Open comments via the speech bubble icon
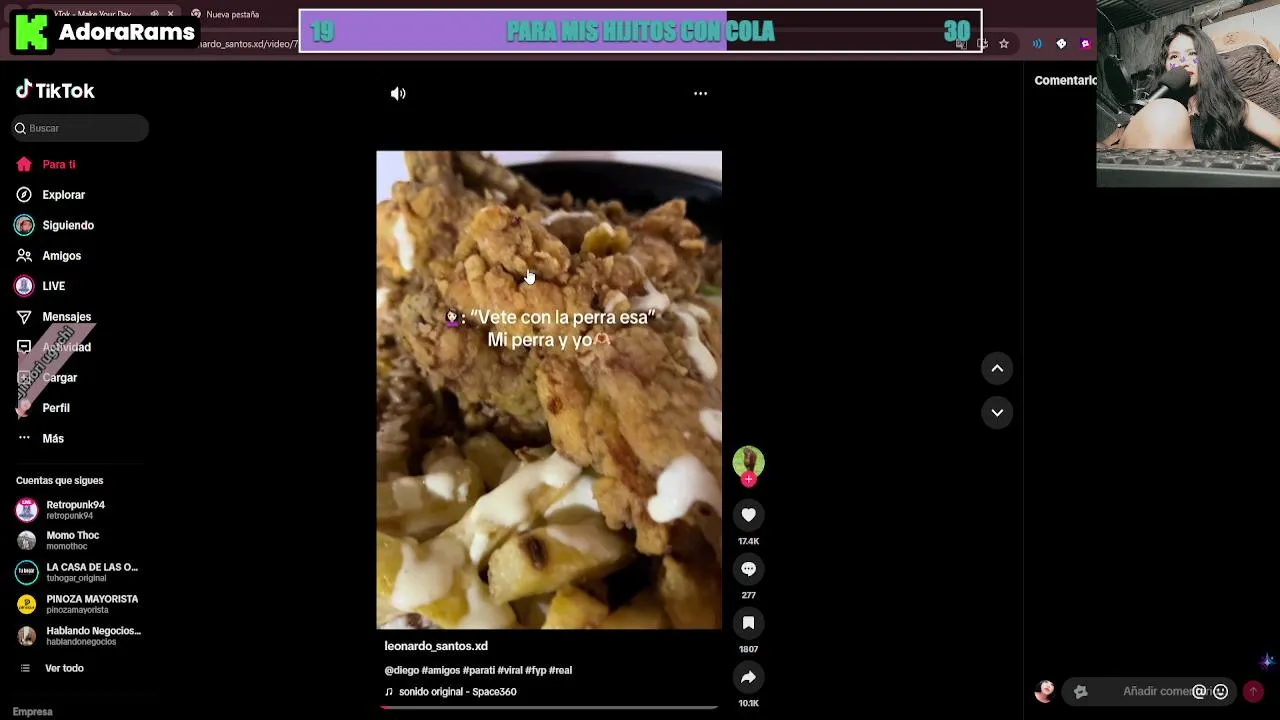 tap(748, 568)
